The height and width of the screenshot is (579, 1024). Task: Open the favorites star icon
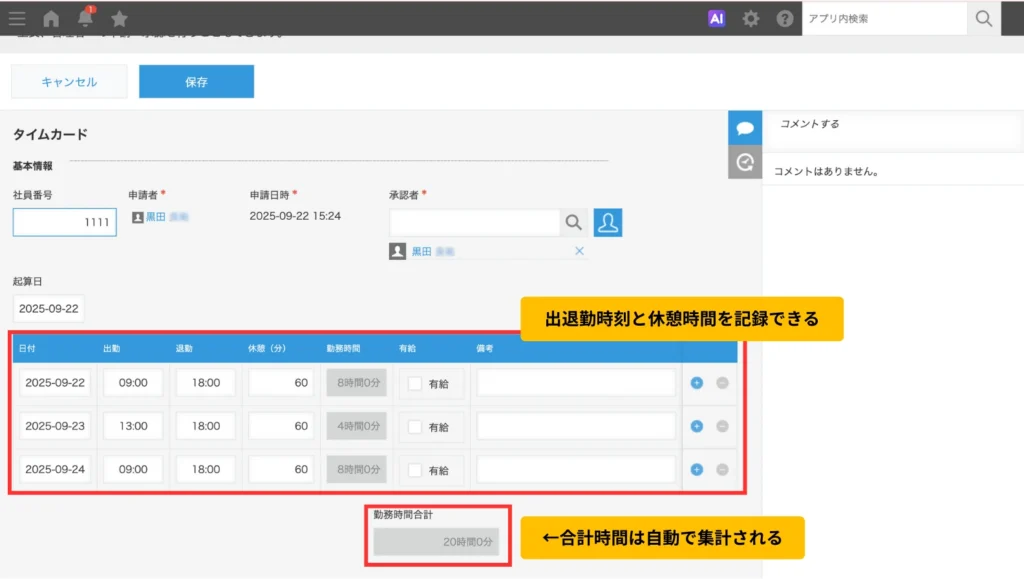click(x=119, y=18)
